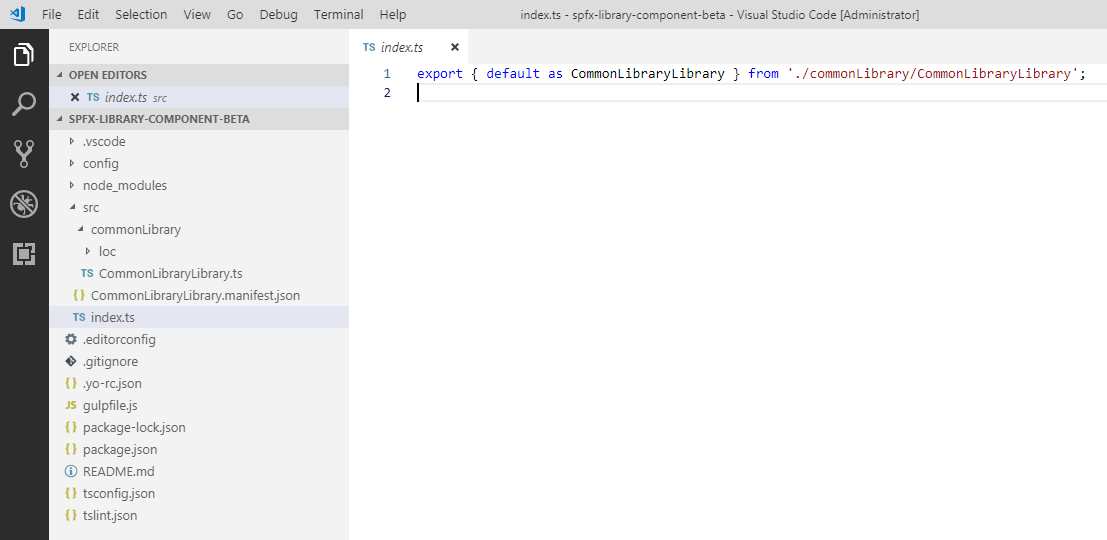Screen dimensions: 1107x540
Task: Open the Explorer view in activity bar
Action: (x=24, y=55)
